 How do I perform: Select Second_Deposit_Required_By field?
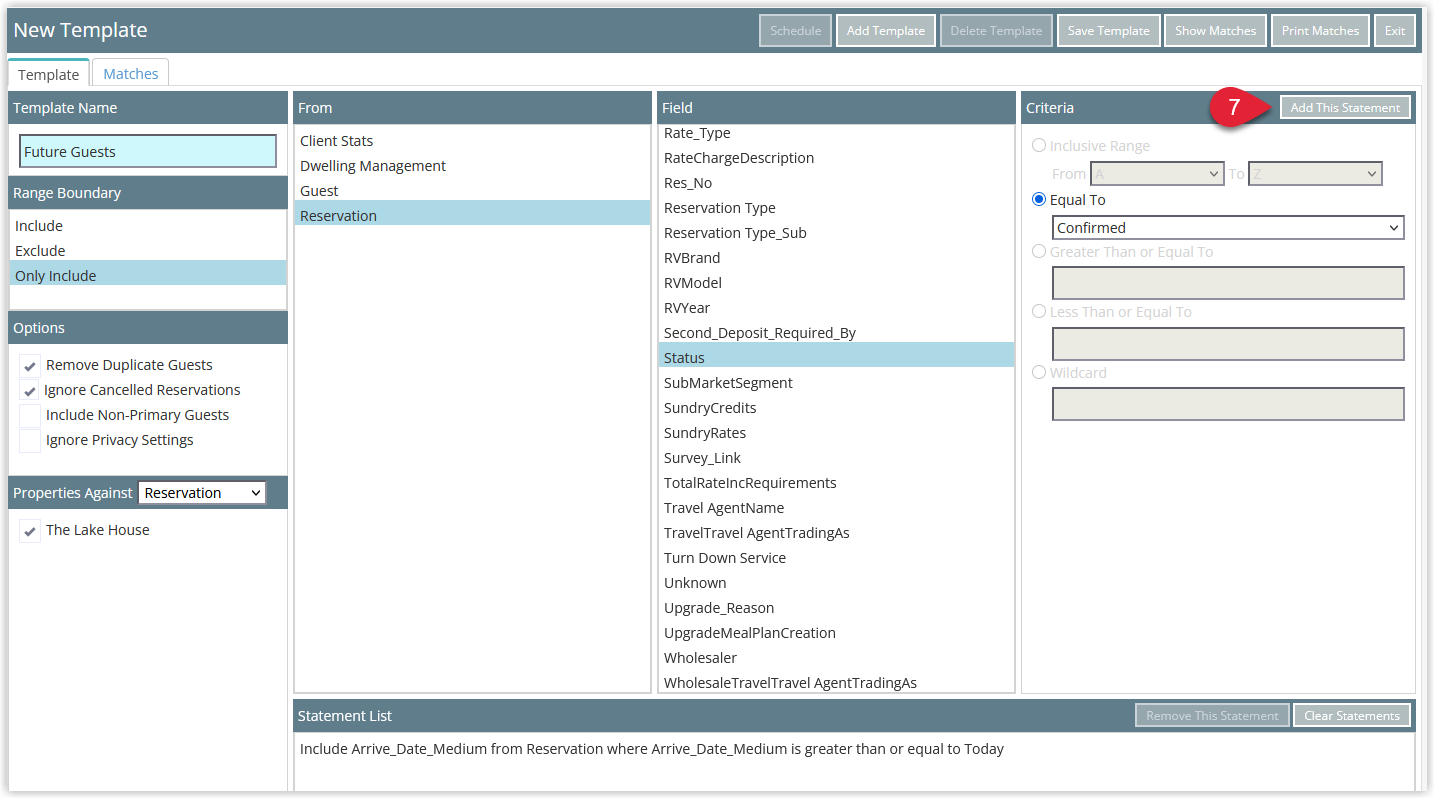tap(836, 333)
